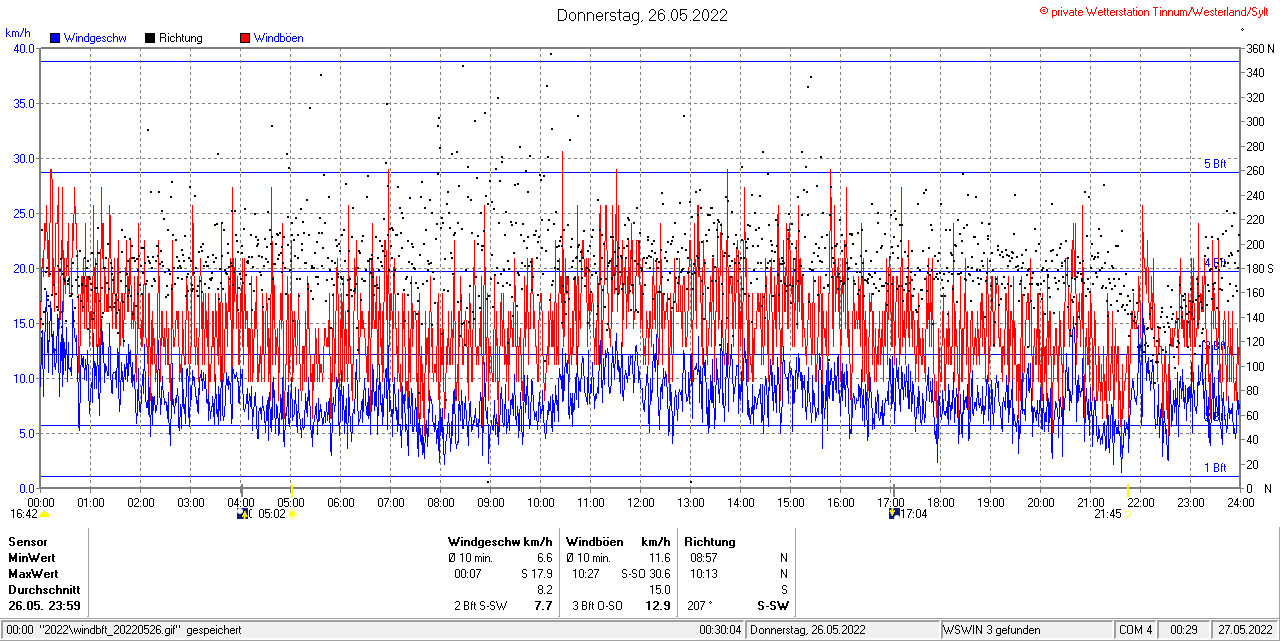
Task: Click the yellow sunset marker at 21:45
Action: coord(1128,514)
